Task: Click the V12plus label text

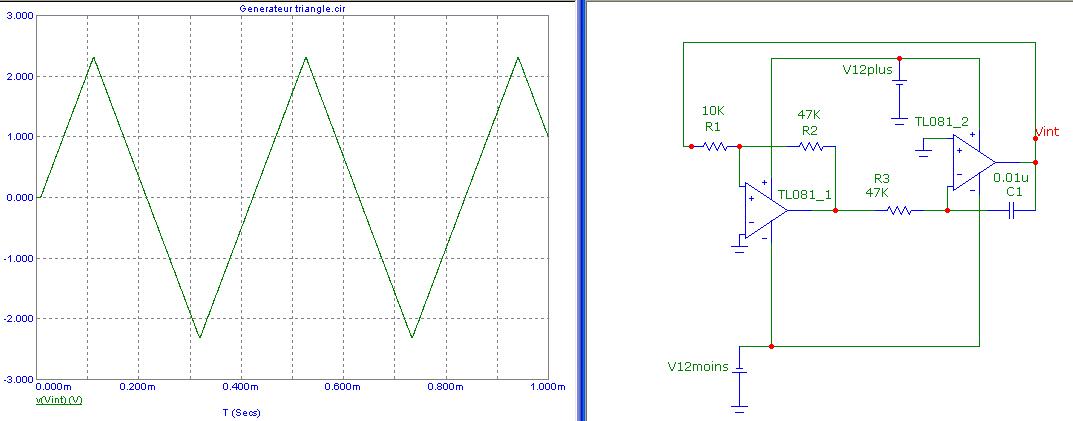Action: 866,70
